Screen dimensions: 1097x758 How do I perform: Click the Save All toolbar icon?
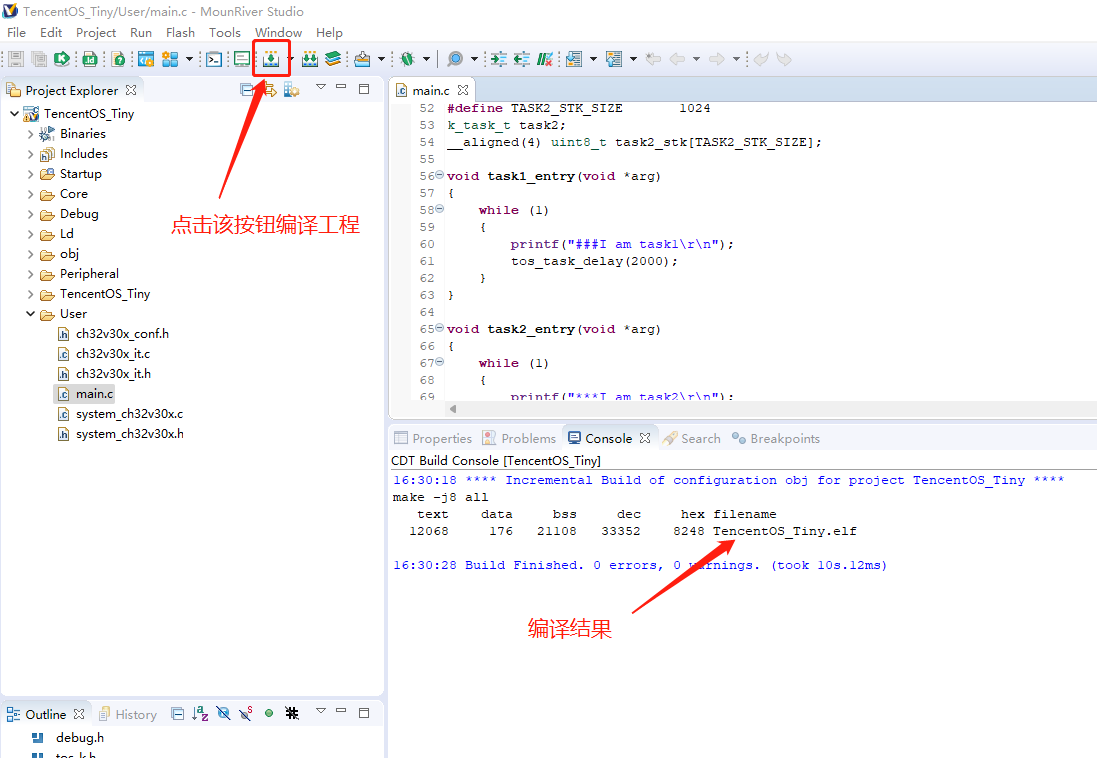point(39,59)
